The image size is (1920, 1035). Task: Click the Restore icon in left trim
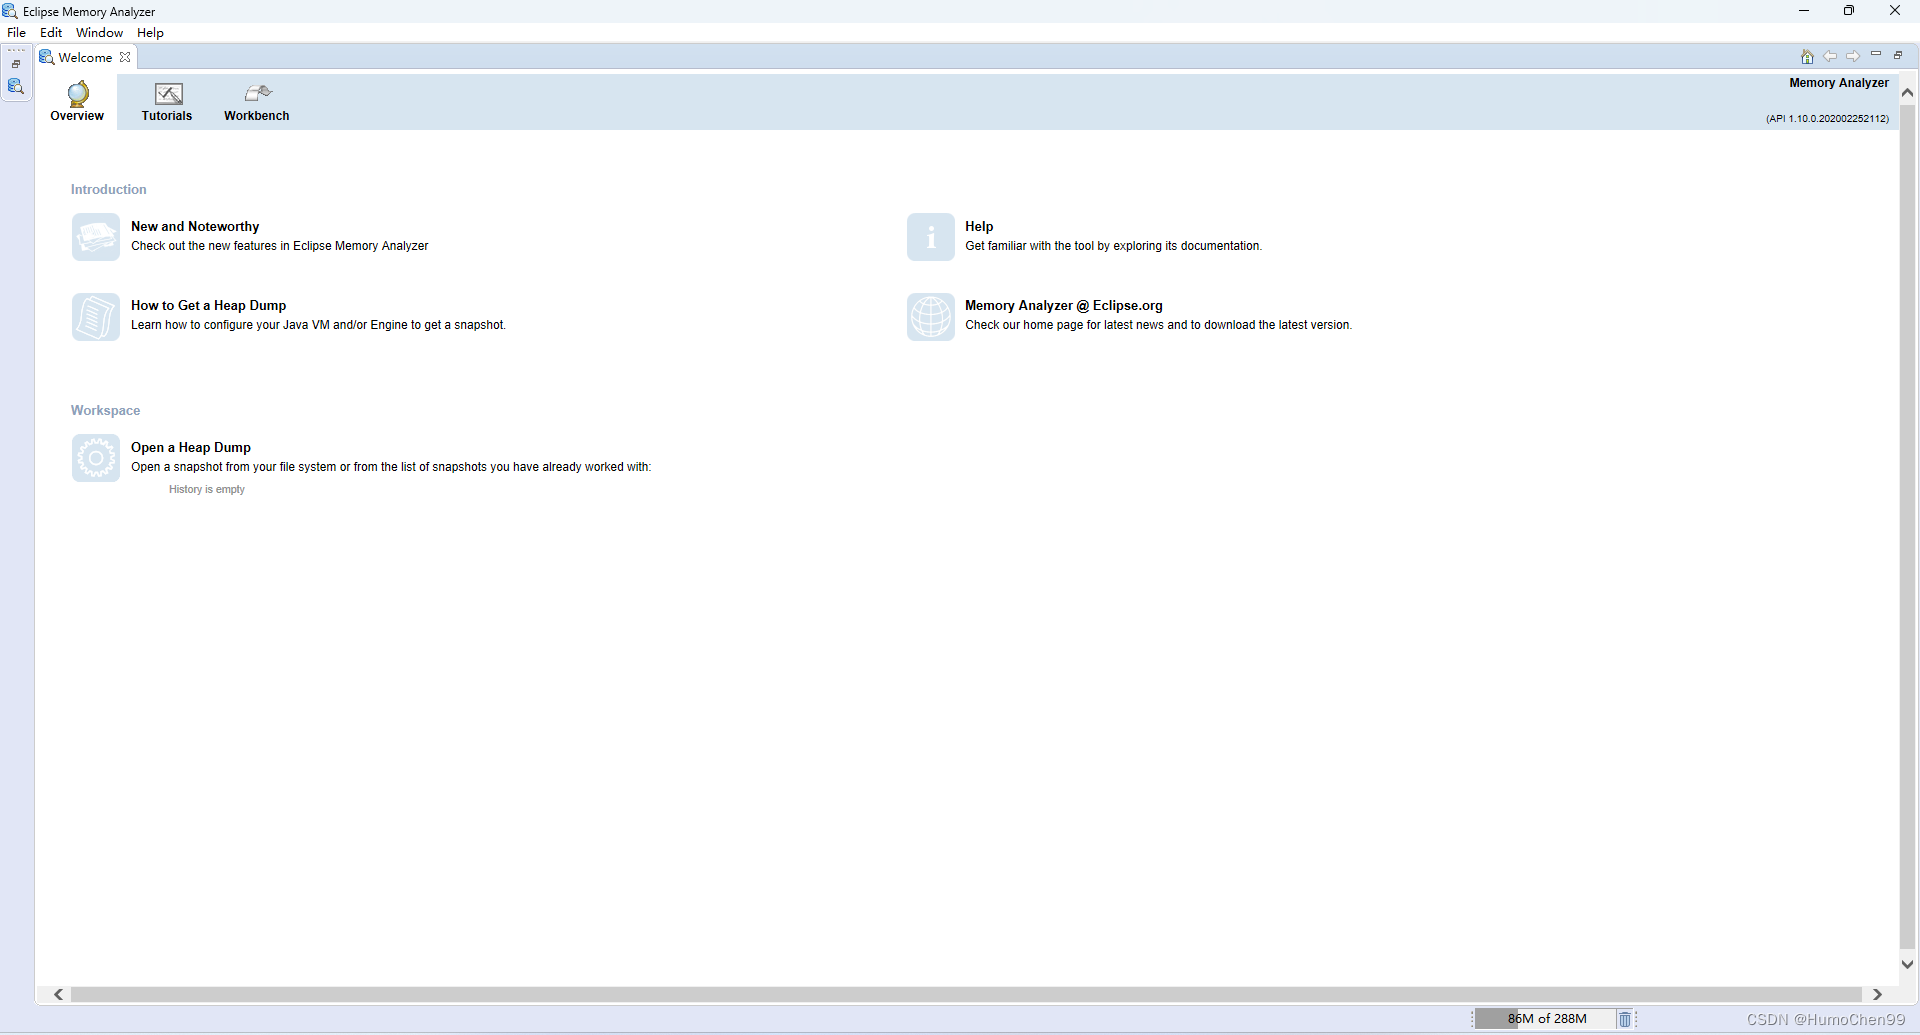(16, 64)
